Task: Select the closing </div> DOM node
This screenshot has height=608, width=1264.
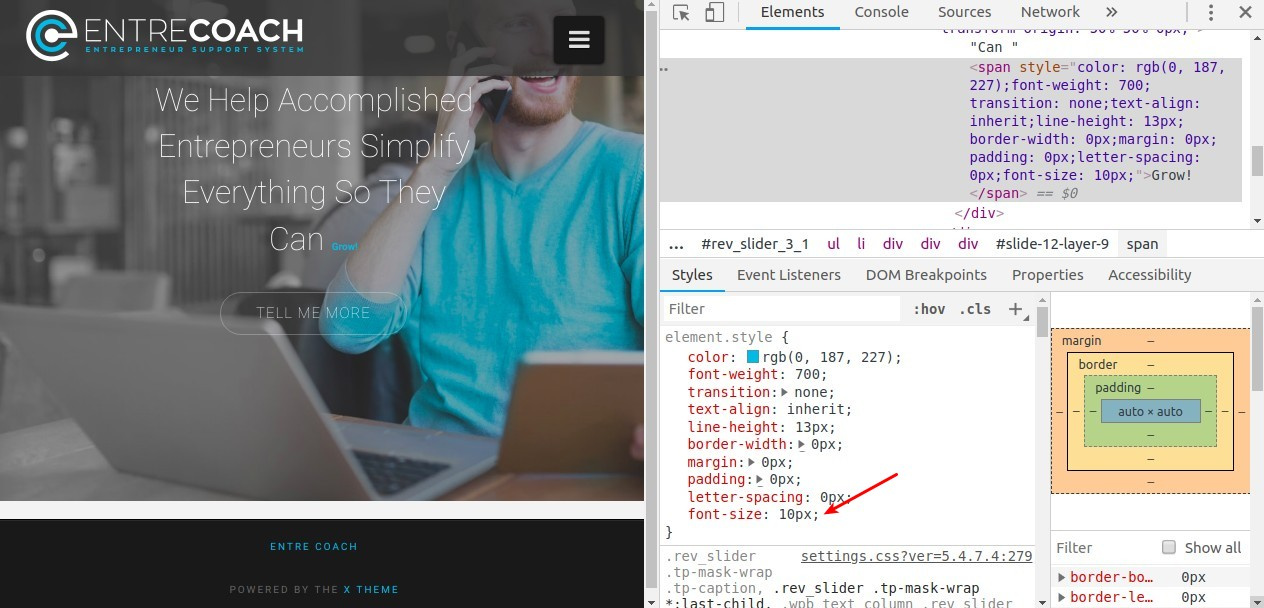Action: click(979, 213)
